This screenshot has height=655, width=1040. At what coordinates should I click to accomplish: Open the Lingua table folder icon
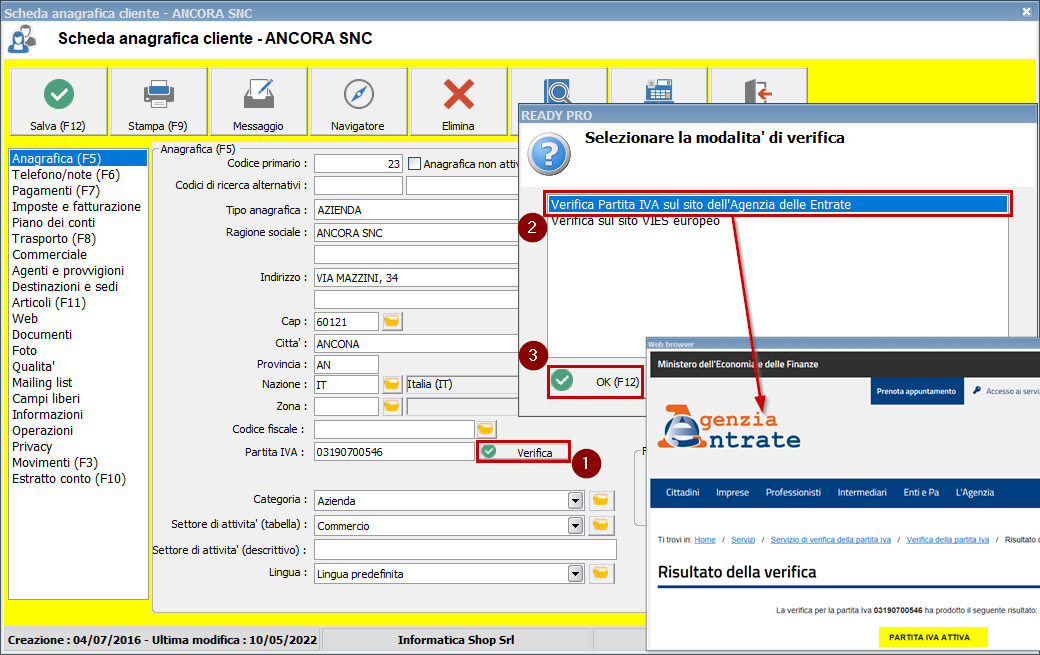point(601,573)
